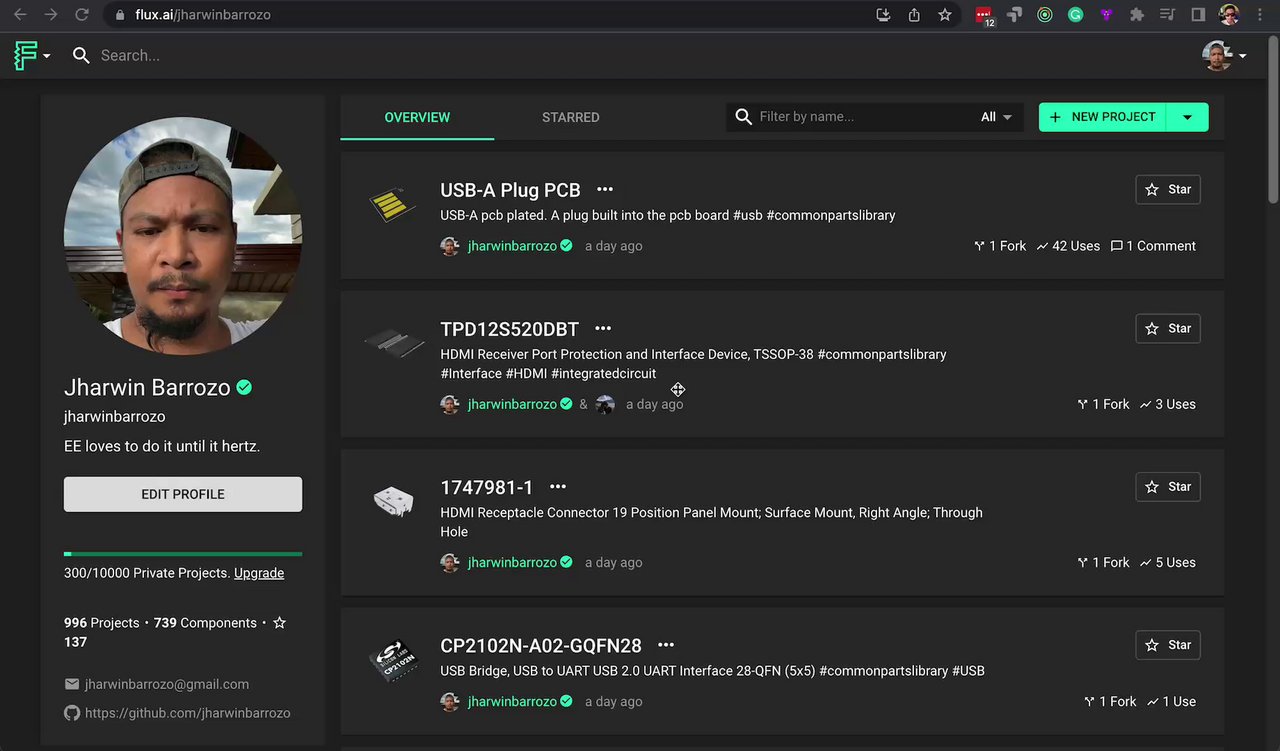Click the browser address bar URL
Image resolution: width=1280 pixels, height=751 pixels.
coord(203,15)
